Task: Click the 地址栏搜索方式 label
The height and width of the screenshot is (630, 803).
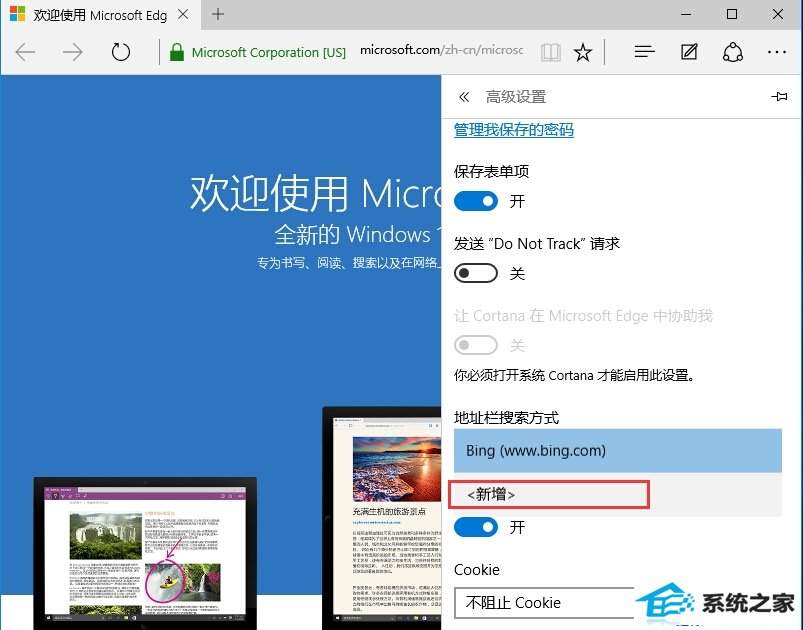Action: [x=506, y=418]
